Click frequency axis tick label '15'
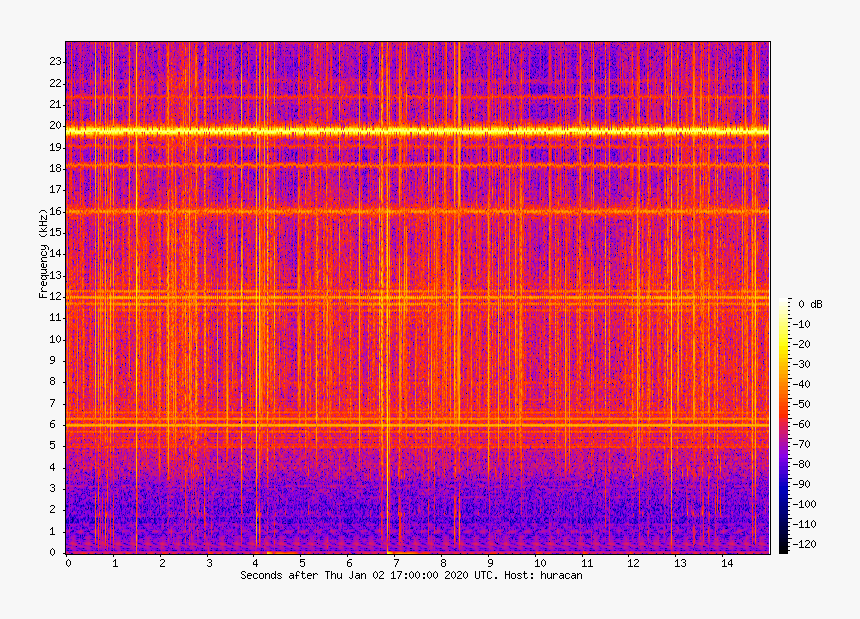The width and height of the screenshot is (860, 619). coord(55,232)
